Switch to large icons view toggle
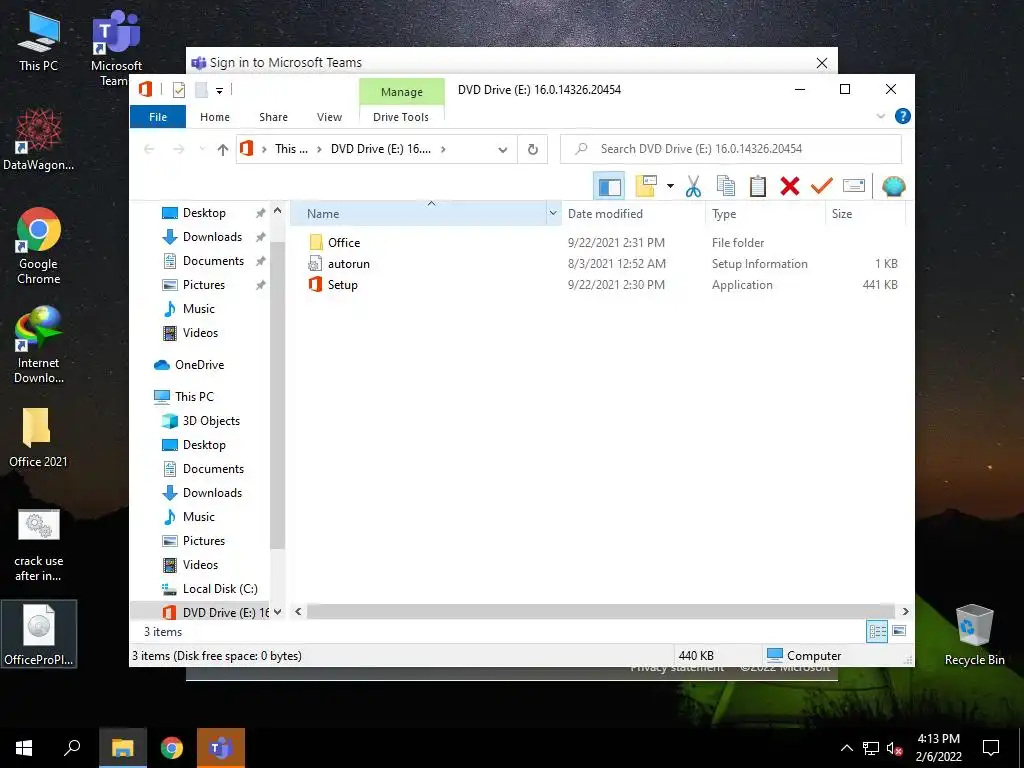This screenshot has height=768, width=1024. 899,631
